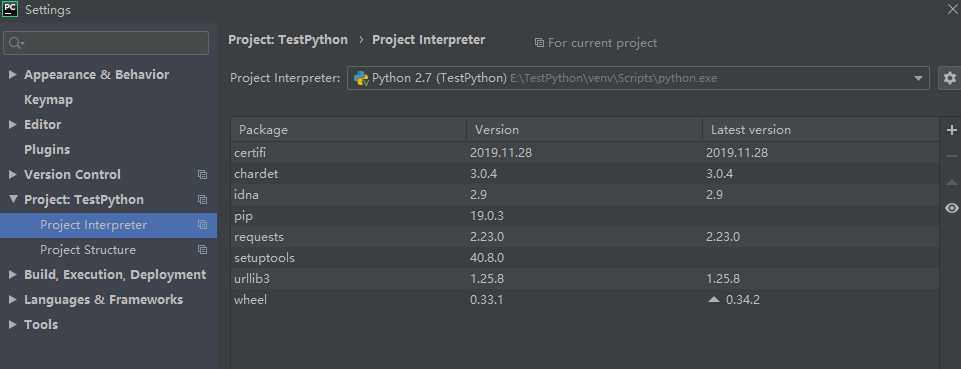The height and width of the screenshot is (369, 961).
Task: Expand the Editor section arrow
Action: [12, 124]
